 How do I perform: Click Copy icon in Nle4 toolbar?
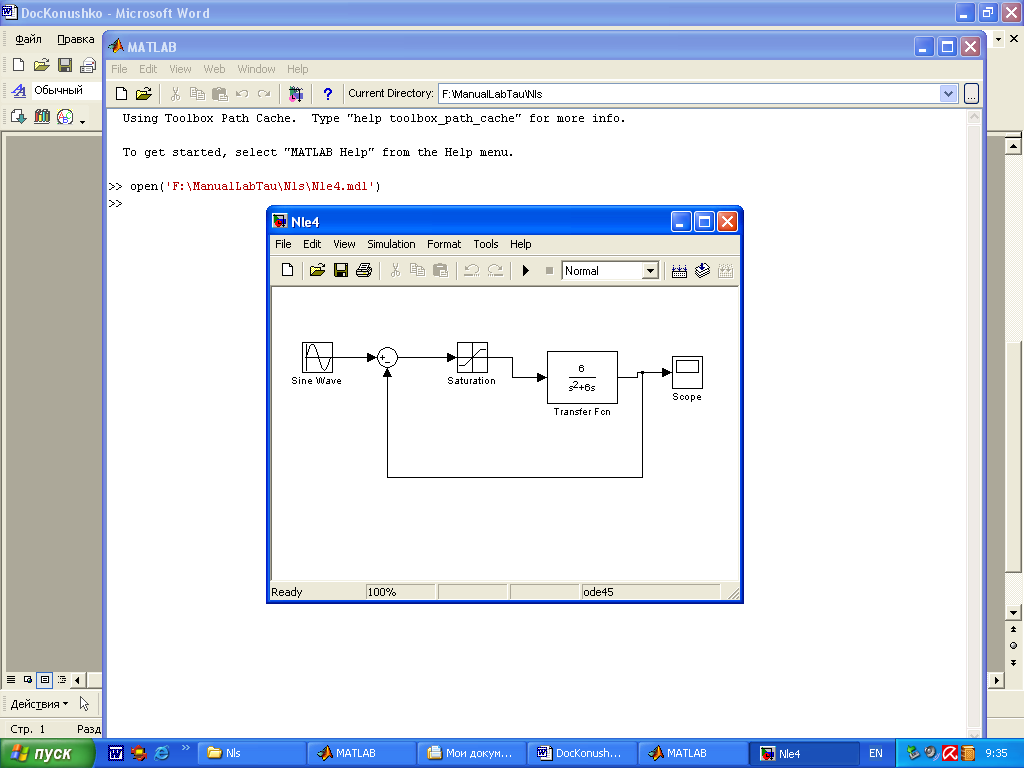click(x=417, y=270)
